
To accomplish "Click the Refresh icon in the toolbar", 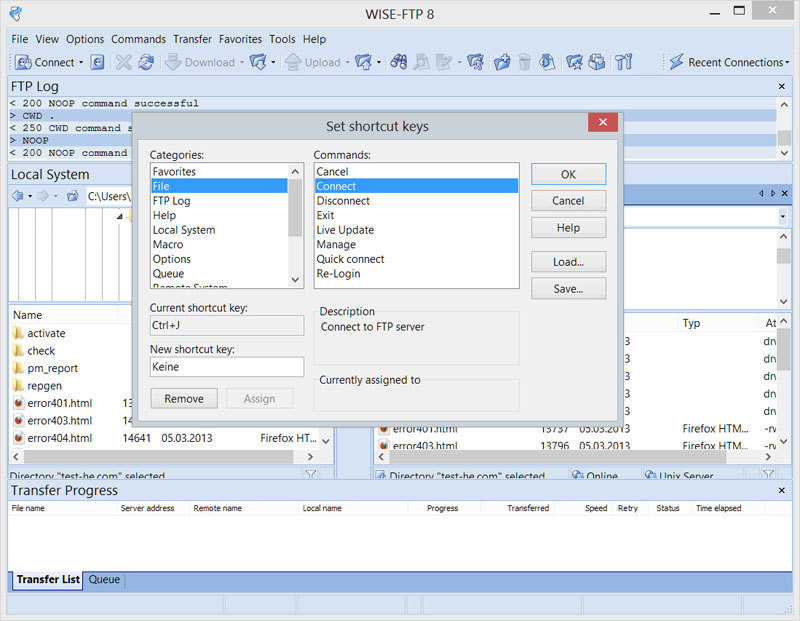I will [146, 62].
